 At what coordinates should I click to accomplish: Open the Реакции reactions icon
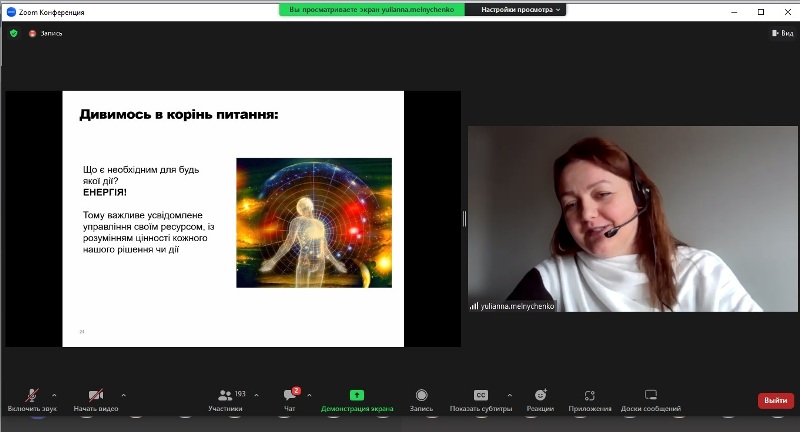540,395
